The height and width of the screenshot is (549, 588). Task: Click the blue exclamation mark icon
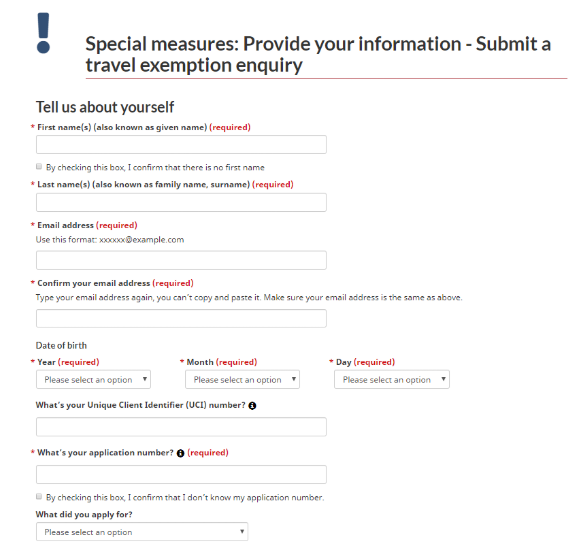click(44, 33)
